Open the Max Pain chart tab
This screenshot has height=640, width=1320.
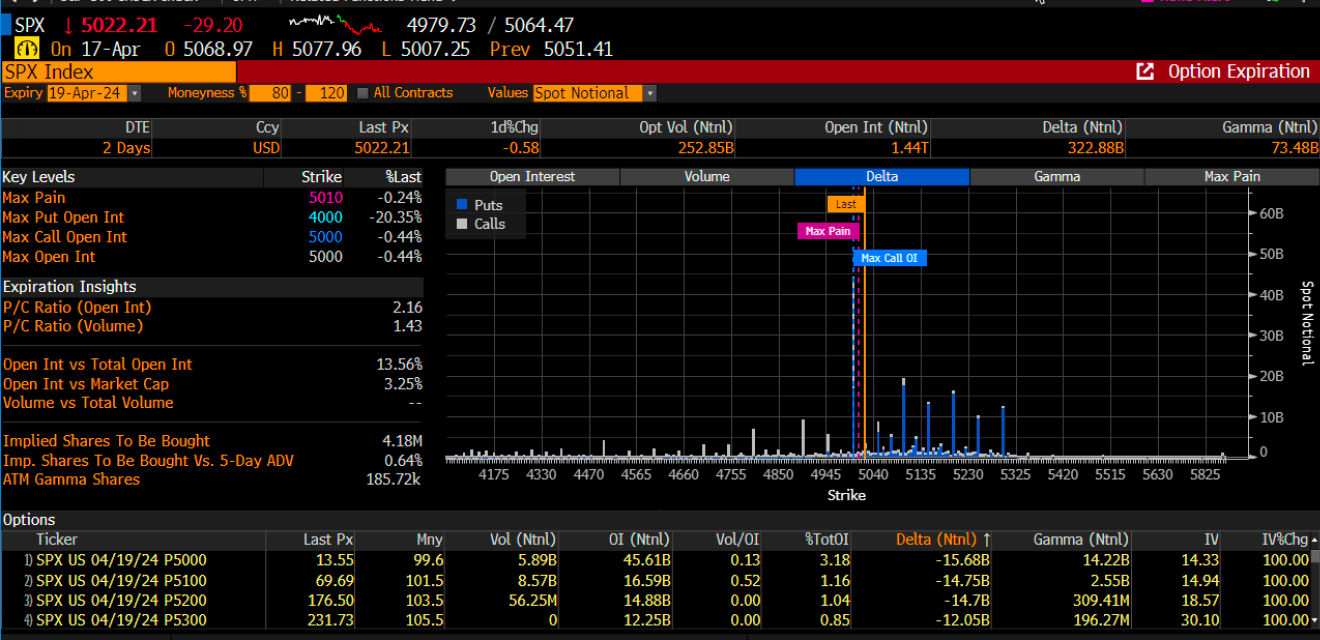tap(1231, 177)
